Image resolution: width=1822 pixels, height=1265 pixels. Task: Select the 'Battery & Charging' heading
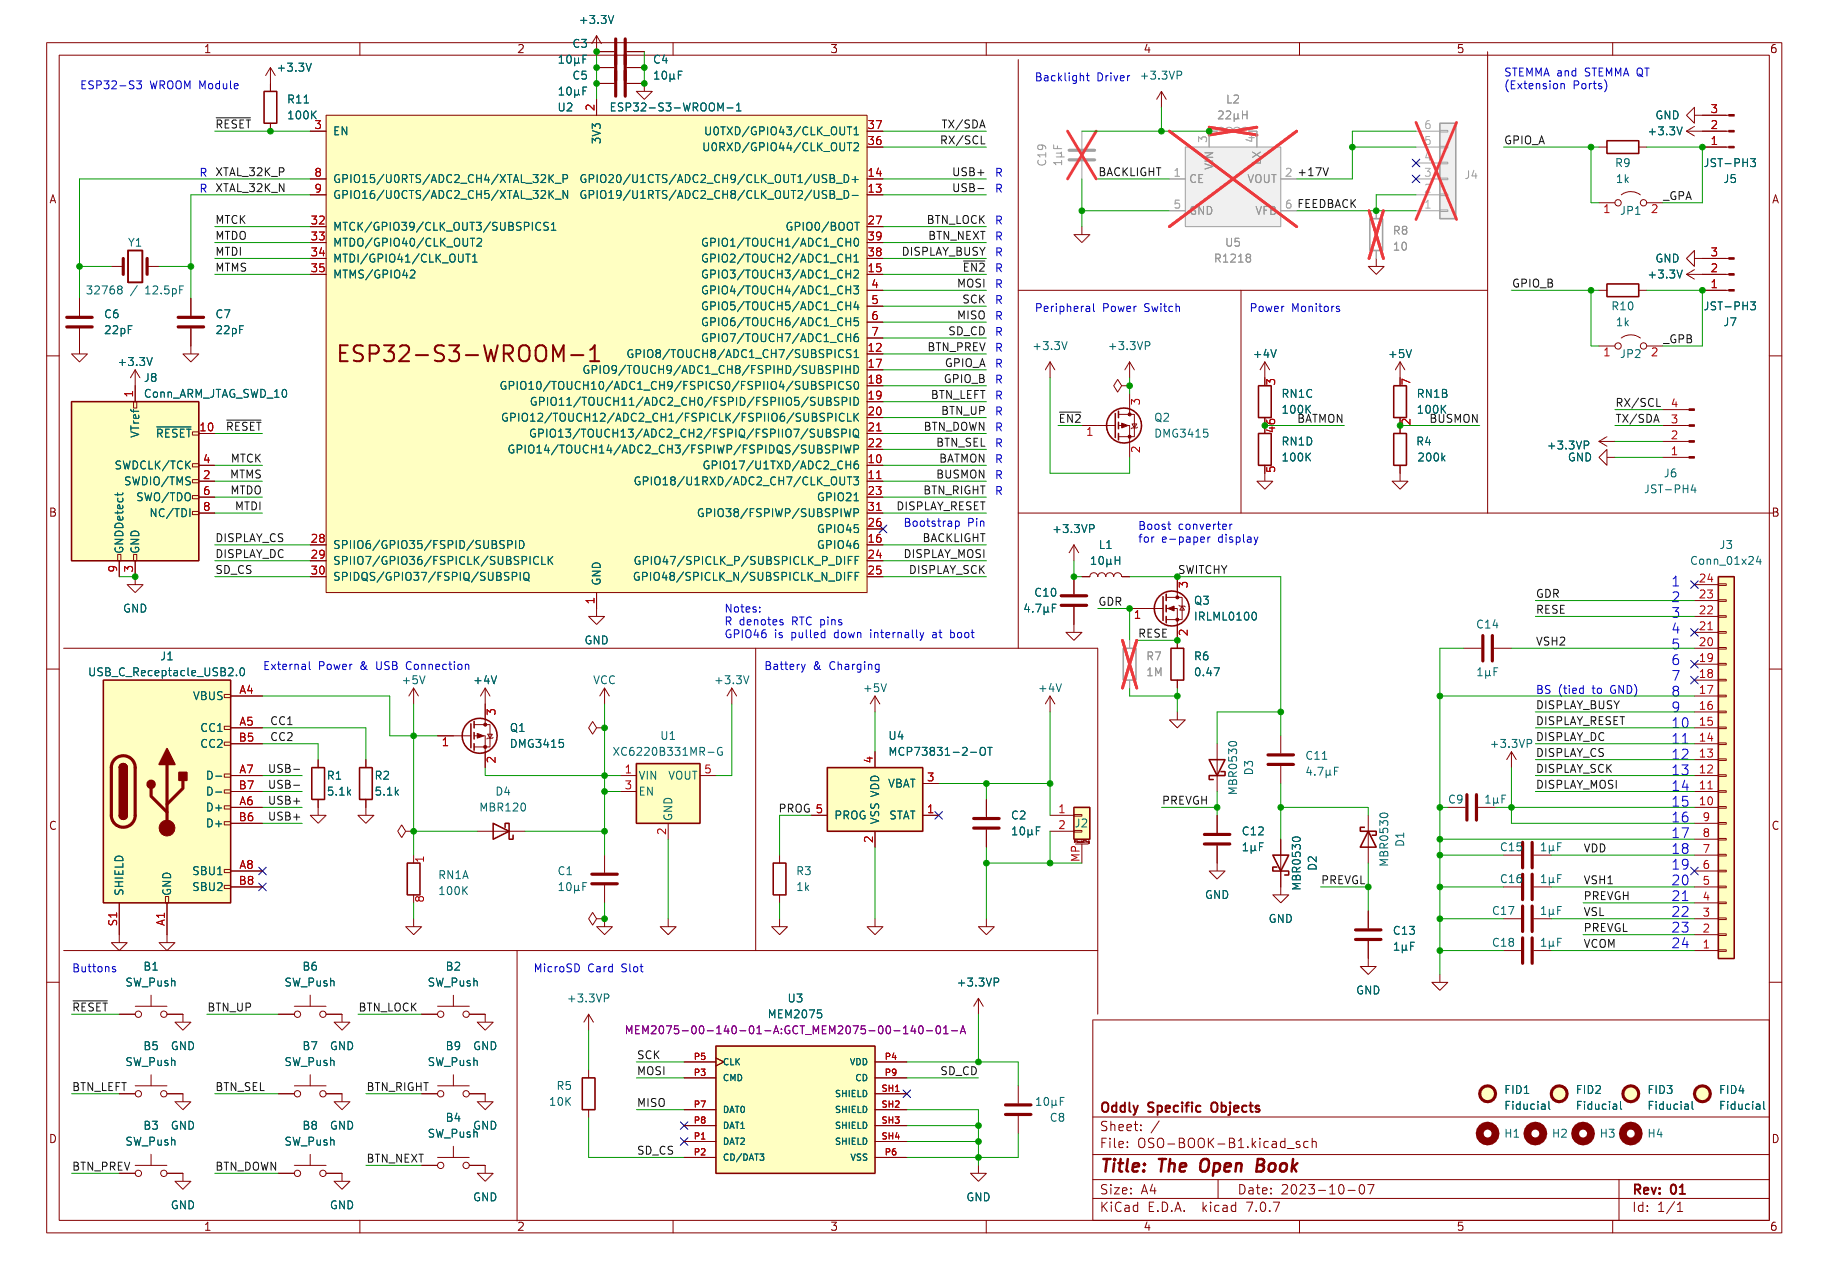click(x=822, y=666)
